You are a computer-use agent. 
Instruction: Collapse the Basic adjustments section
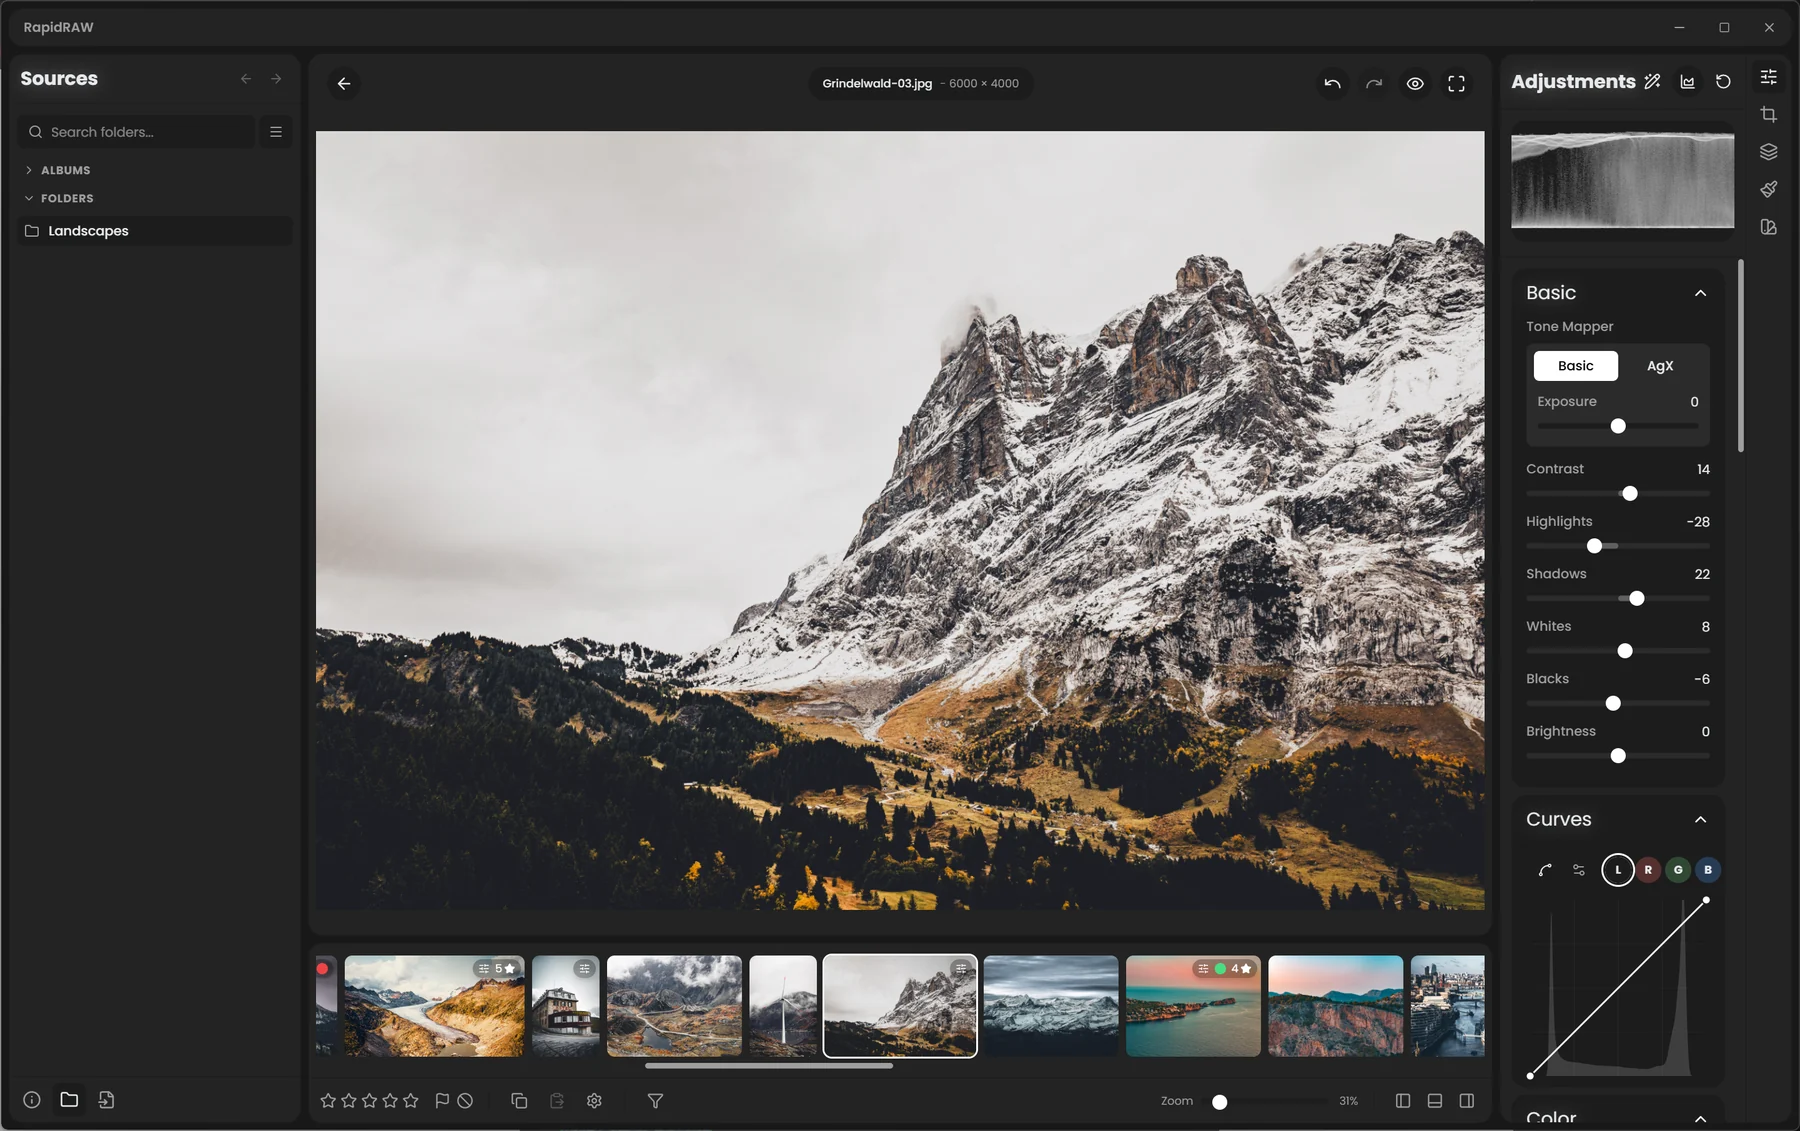click(x=1700, y=293)
